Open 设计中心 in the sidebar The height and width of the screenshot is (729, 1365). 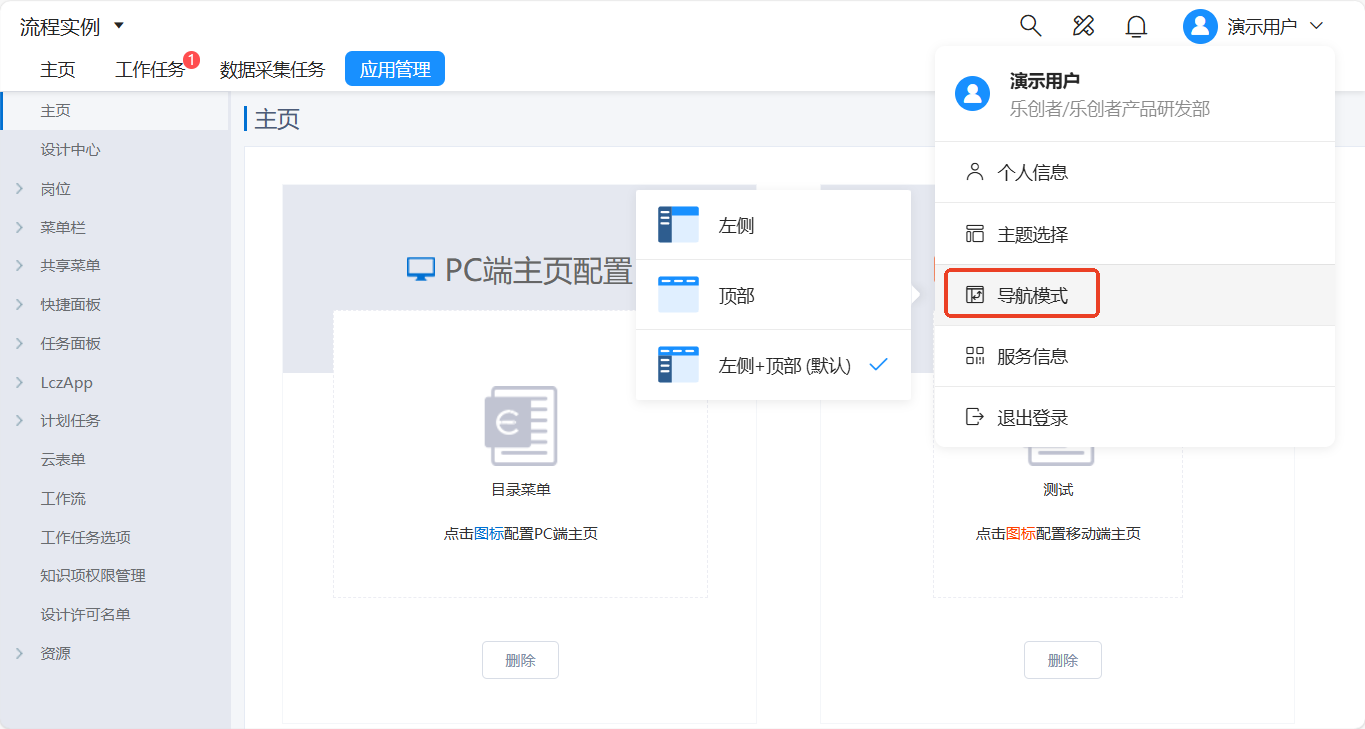70,150
